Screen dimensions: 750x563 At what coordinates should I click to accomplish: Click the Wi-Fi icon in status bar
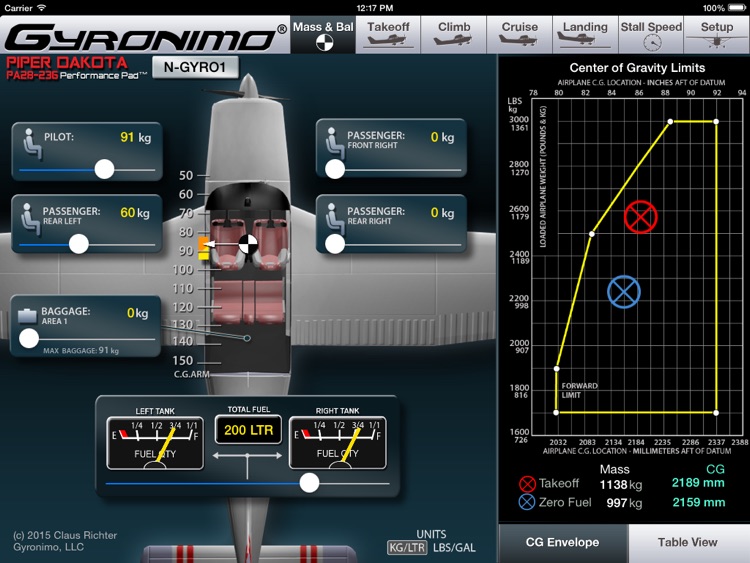click(x=42, y=8)
